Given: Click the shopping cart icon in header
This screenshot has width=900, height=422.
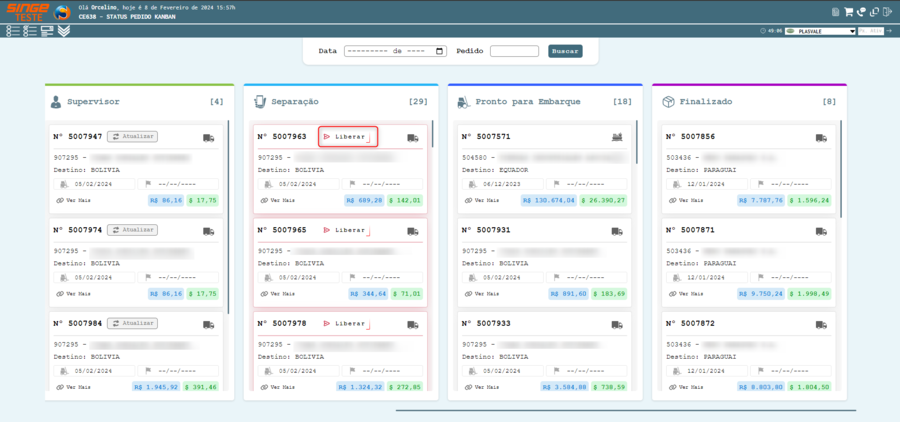Looking at the screenshot, I should [x=849, y=12].
